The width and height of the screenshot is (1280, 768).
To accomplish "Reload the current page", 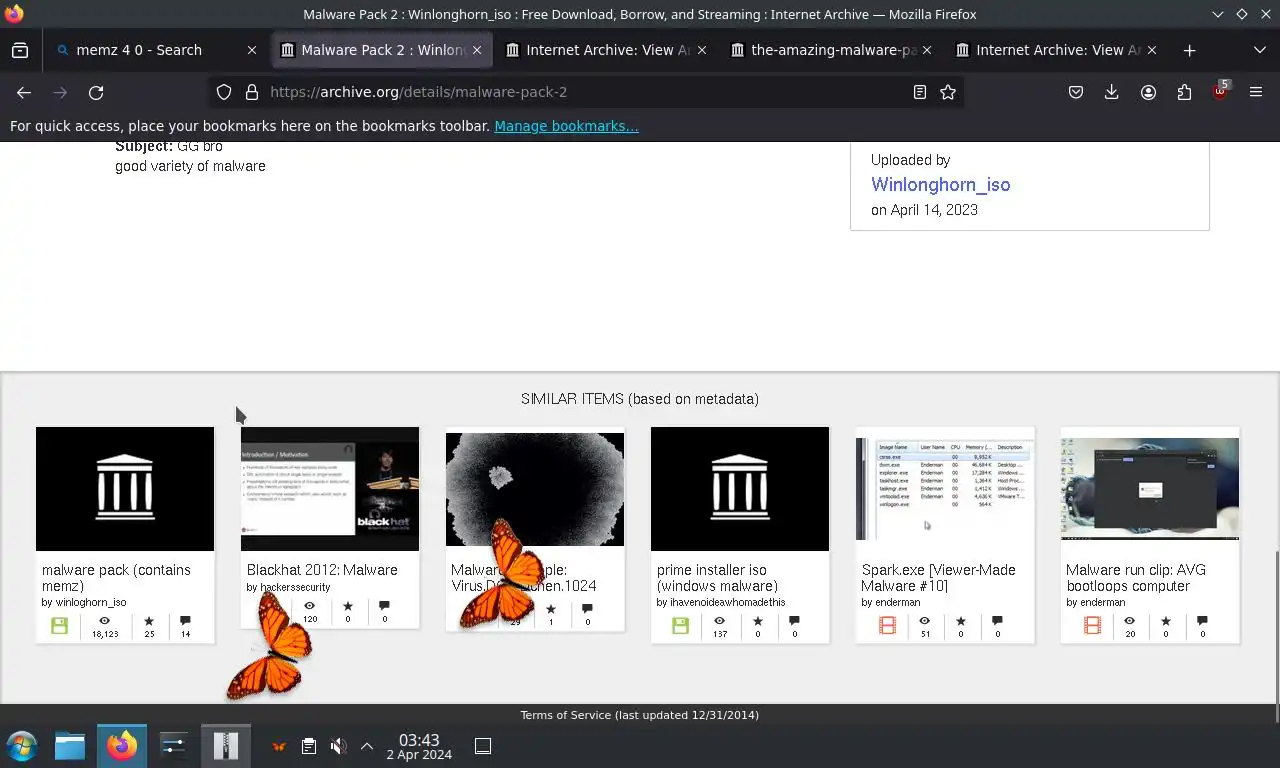I will 96,92.
